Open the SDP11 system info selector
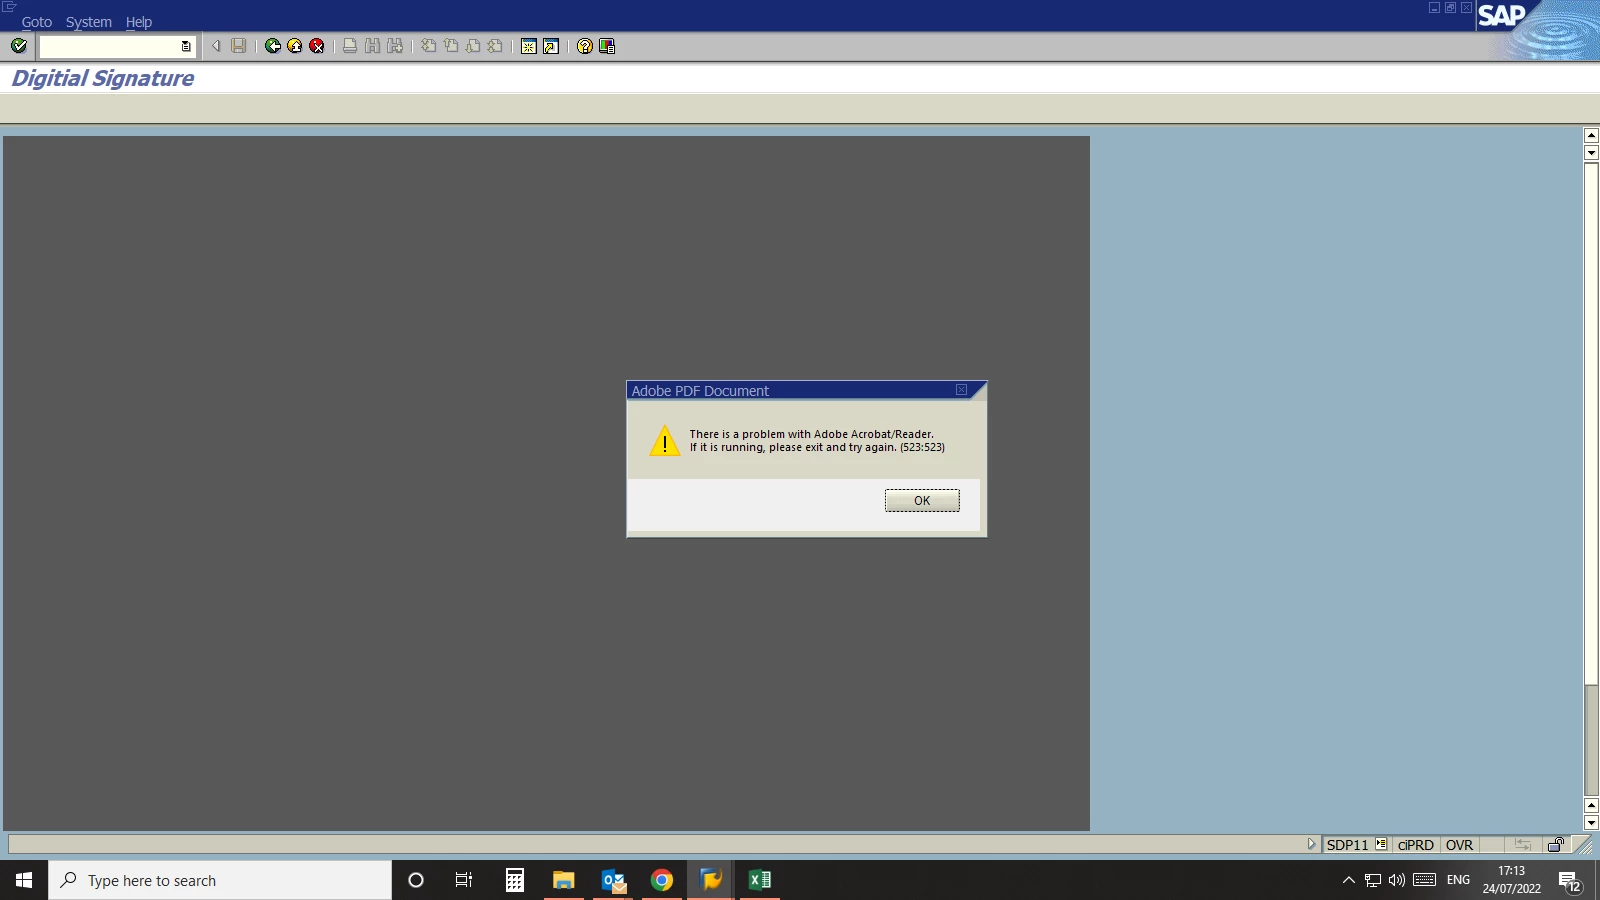 point(1381,844)
